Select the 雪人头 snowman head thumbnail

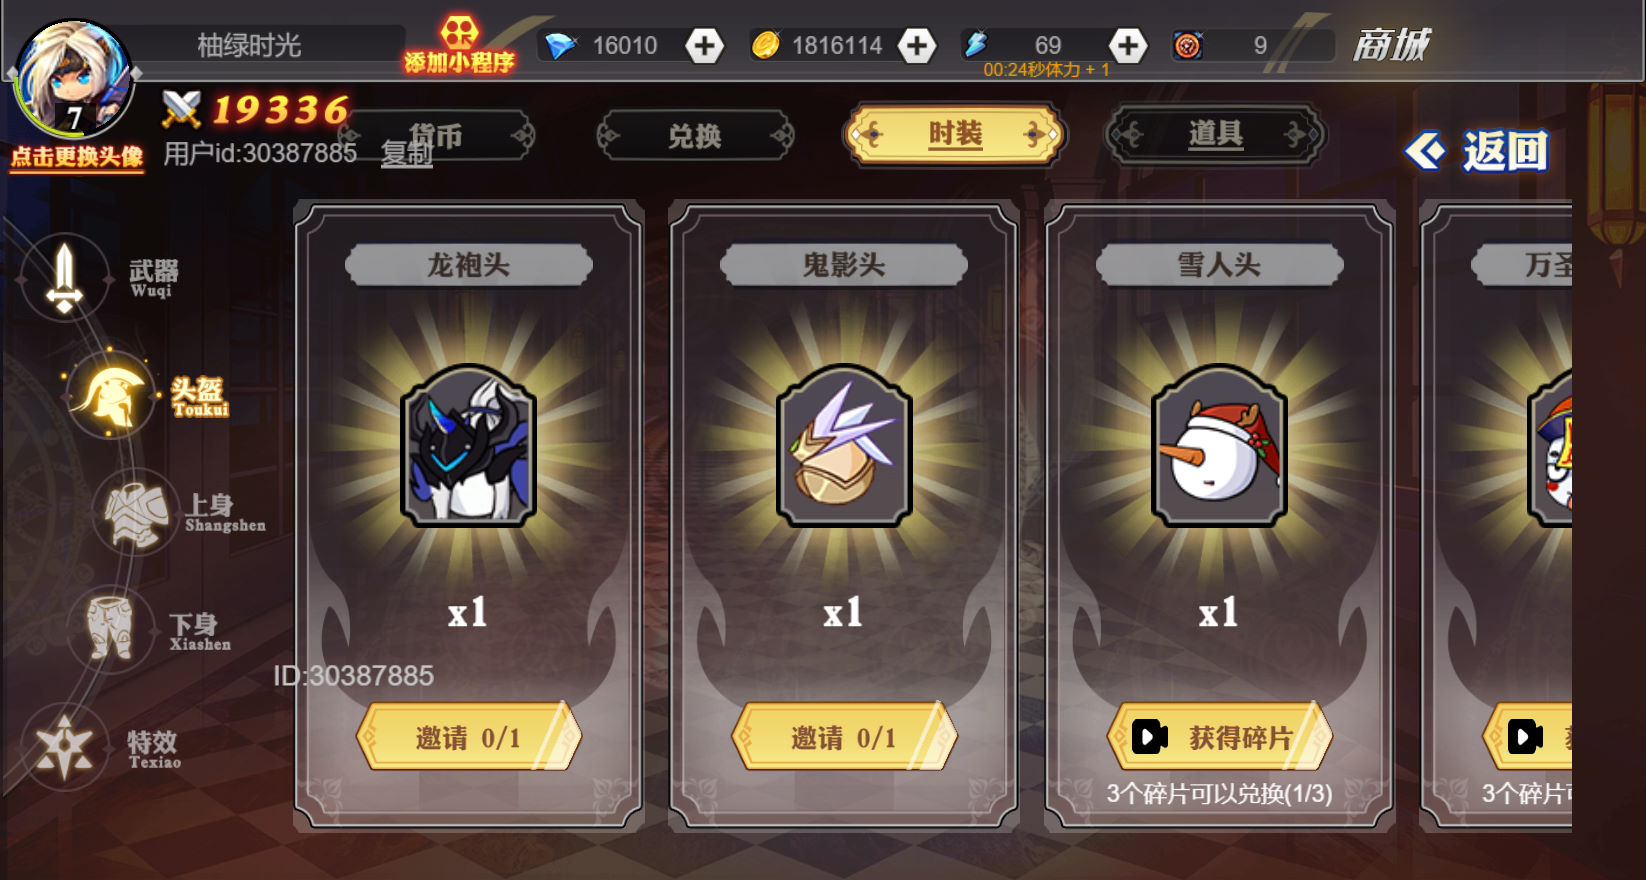click(1219, 446)
